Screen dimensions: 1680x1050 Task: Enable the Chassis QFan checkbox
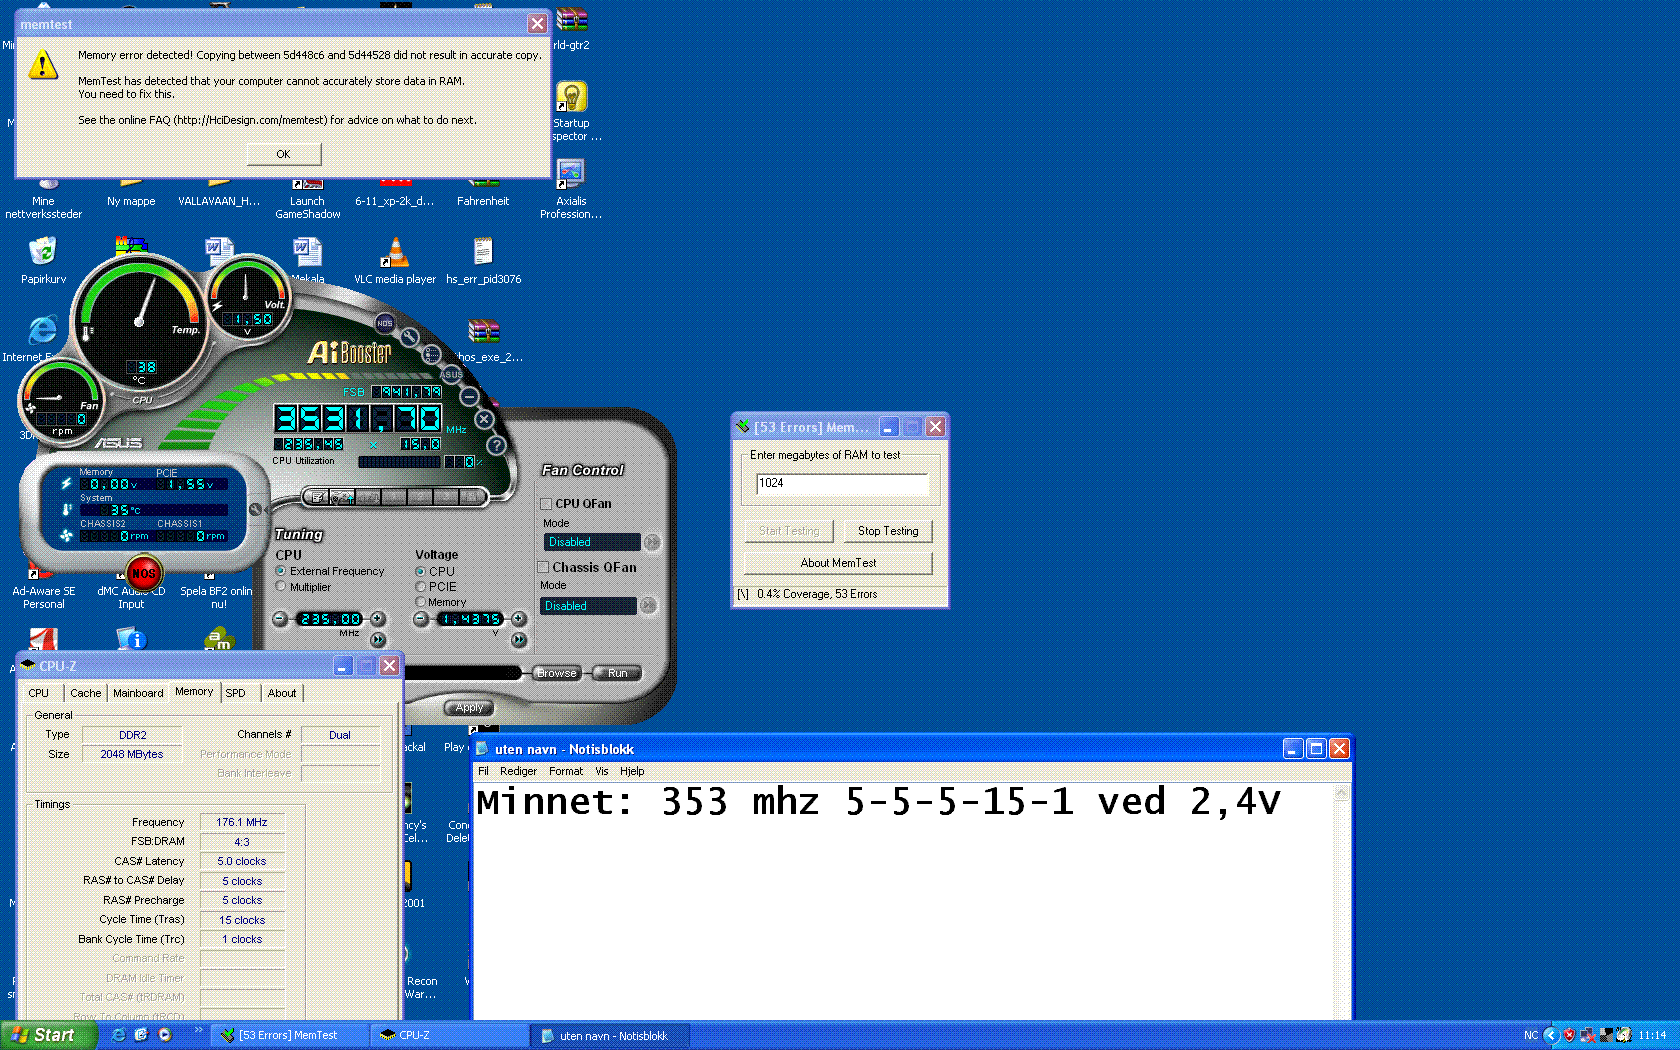click(x=544, y=567)
